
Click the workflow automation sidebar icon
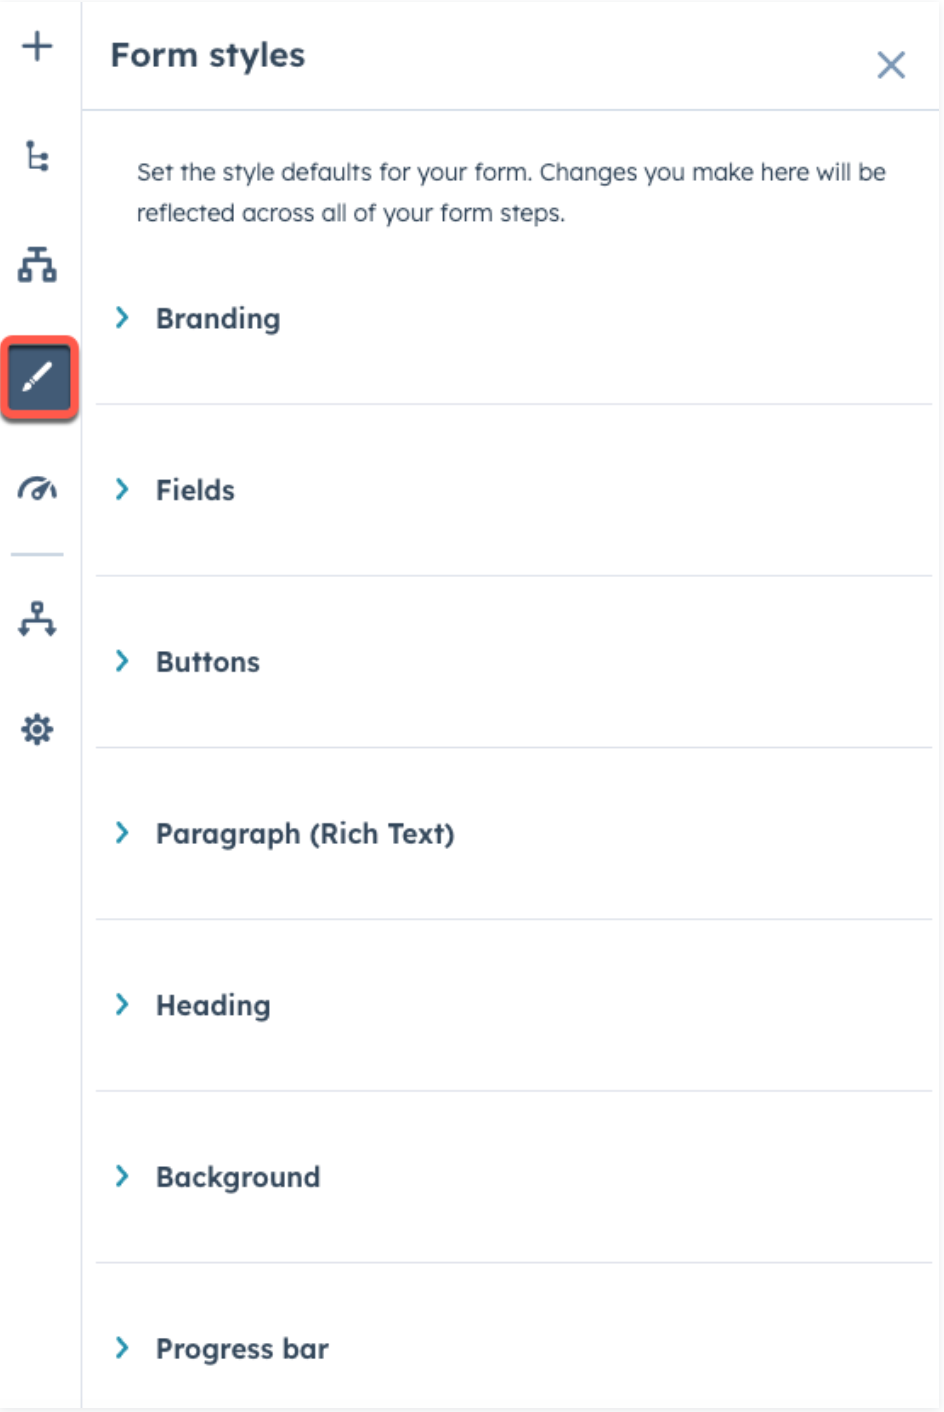point(37,619)
